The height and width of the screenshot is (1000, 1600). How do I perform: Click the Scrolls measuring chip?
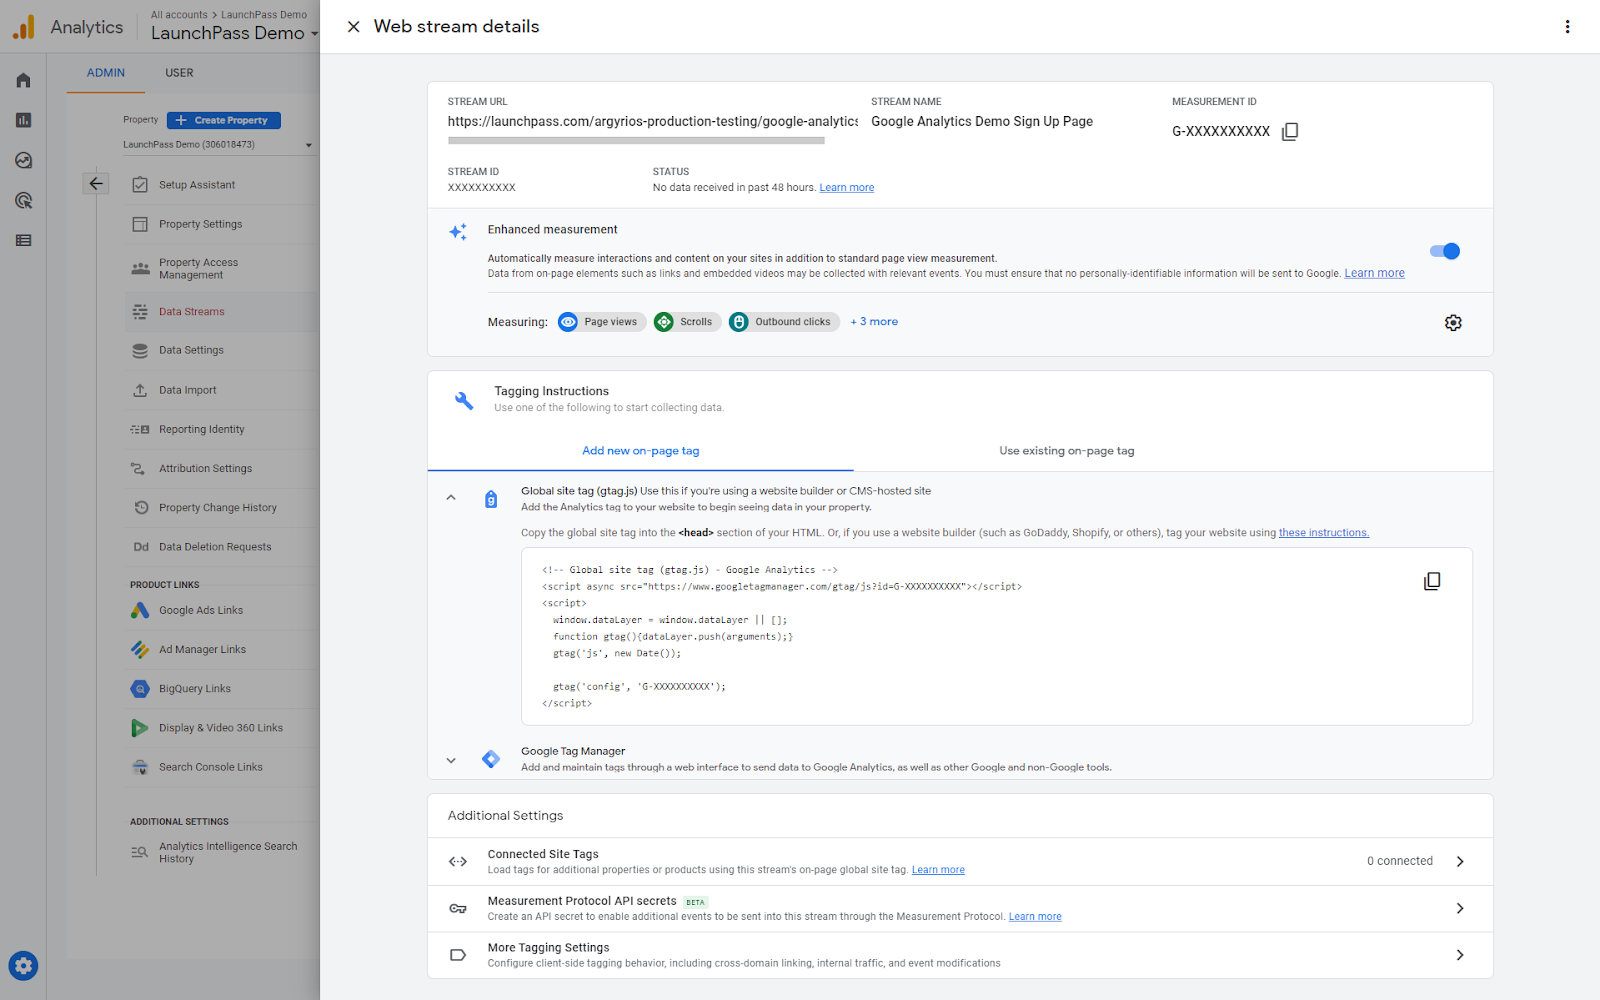687,322
